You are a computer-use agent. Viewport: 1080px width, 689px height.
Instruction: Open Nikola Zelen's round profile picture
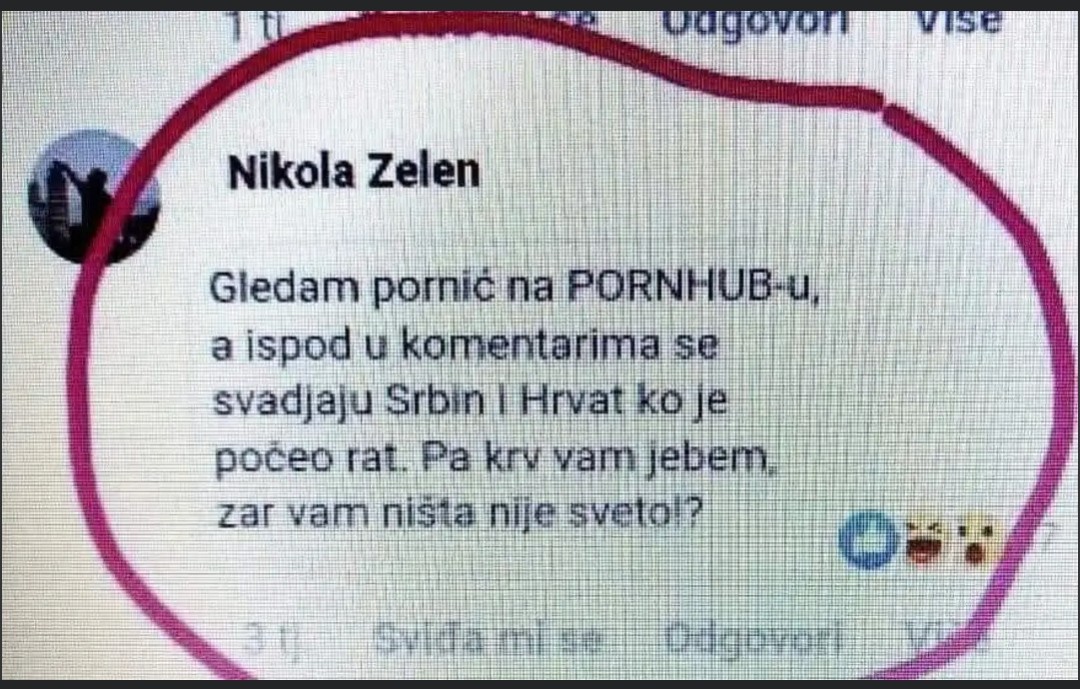coord(94,196)
